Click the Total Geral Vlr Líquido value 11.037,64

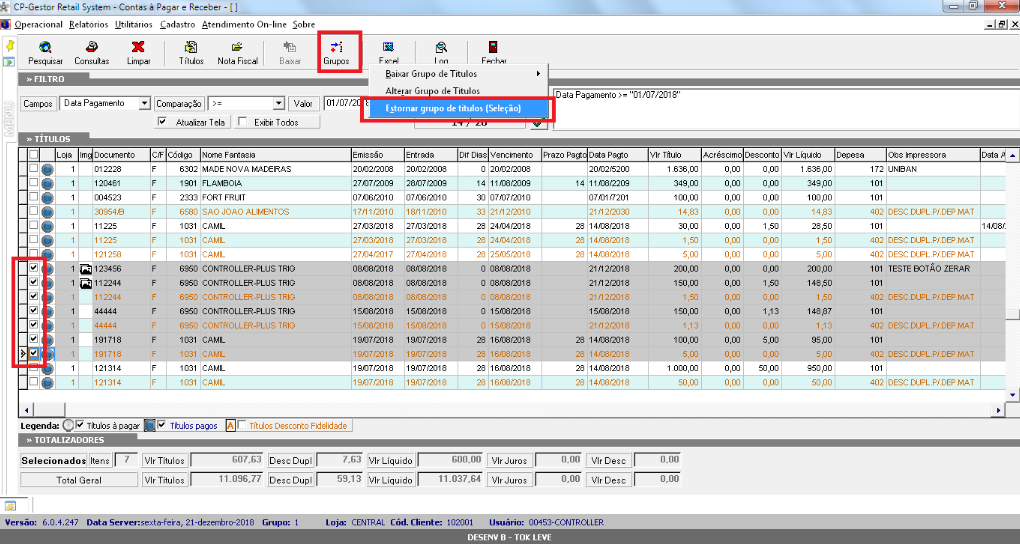(x=450, y=479)
